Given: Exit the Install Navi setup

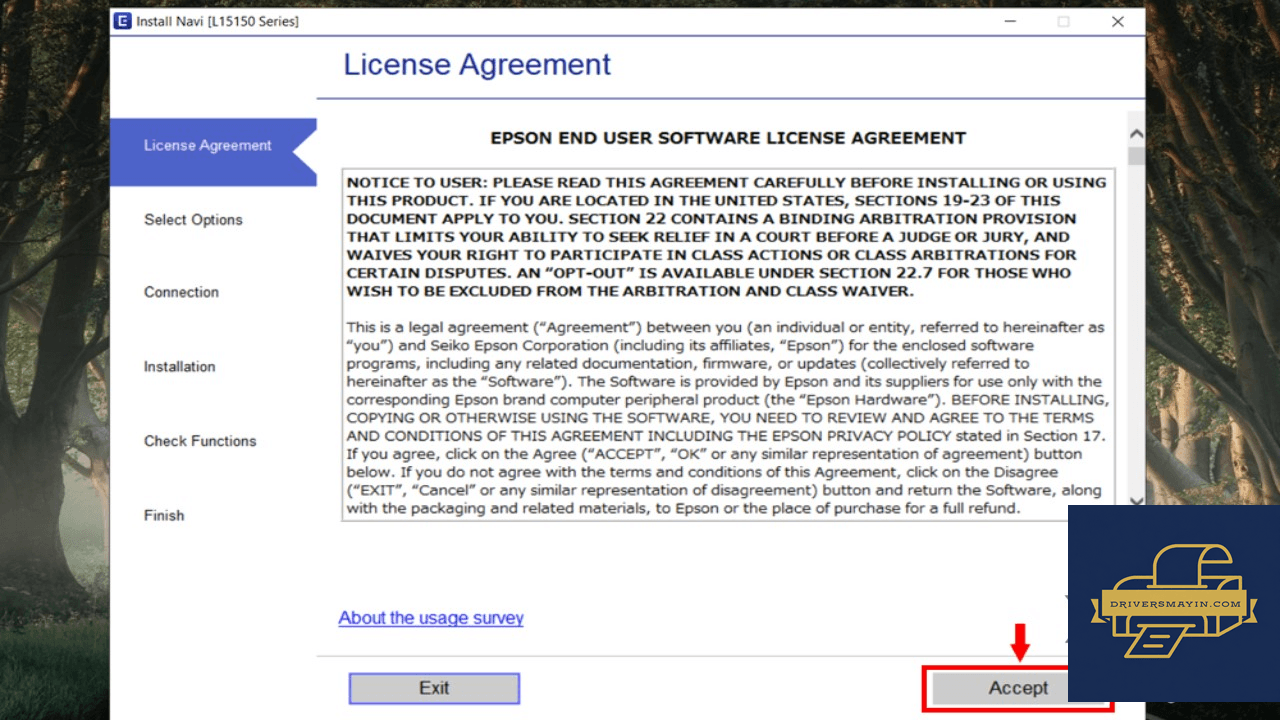Looking at the screenshot, I should (x=434, y=688).
